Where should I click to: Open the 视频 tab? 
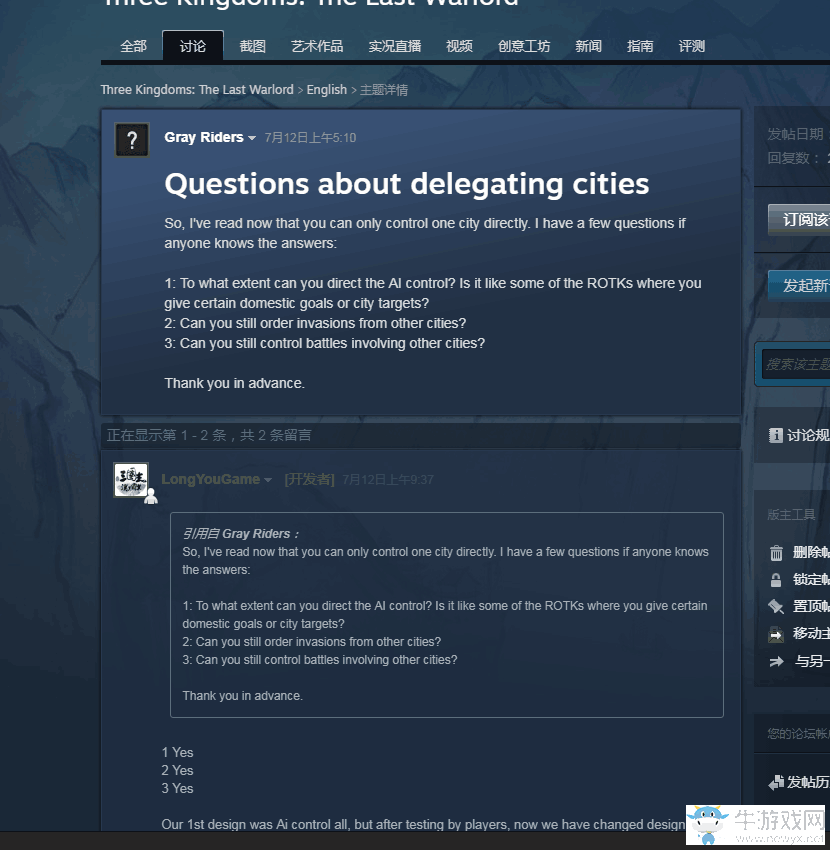coord(459,46)
